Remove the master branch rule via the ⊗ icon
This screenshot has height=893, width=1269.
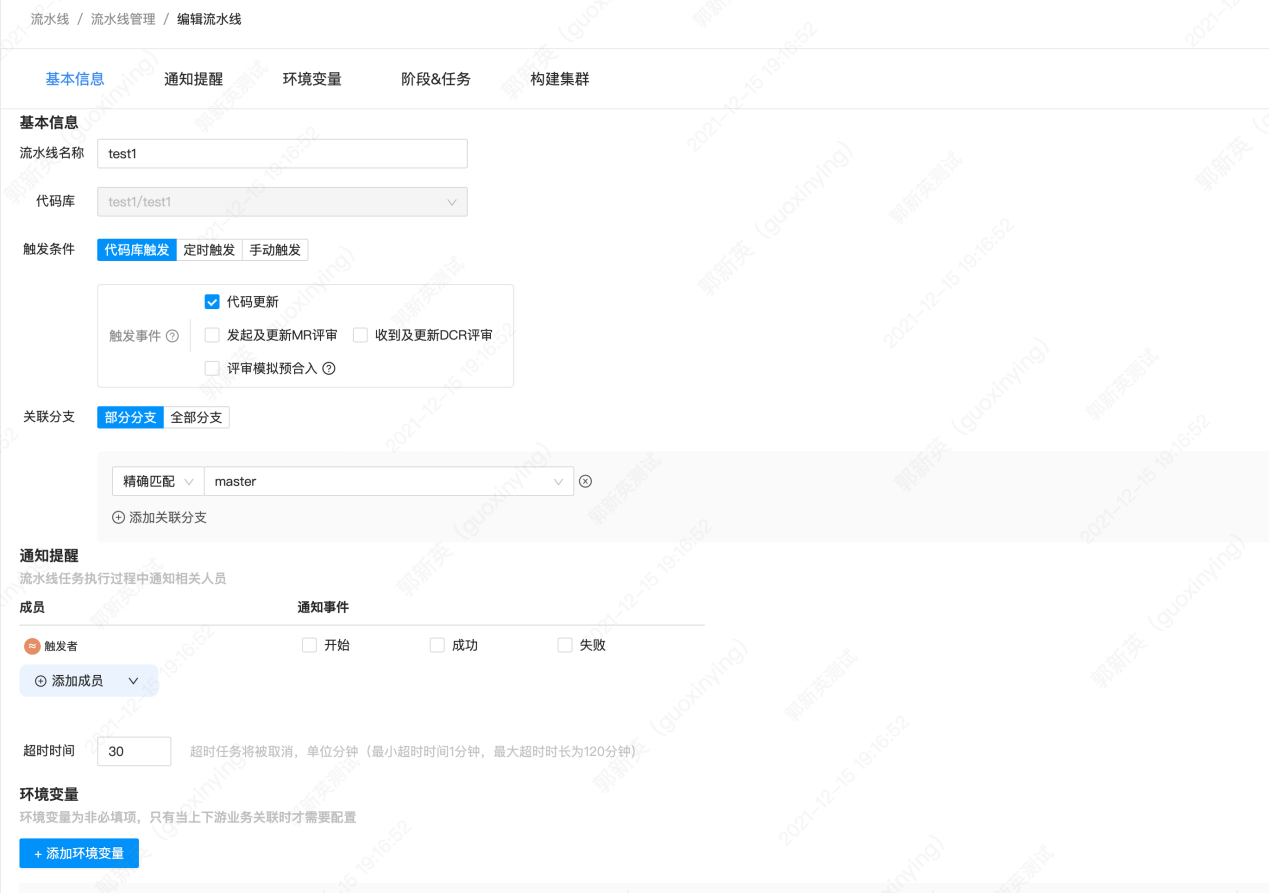[x=585, y=481]
